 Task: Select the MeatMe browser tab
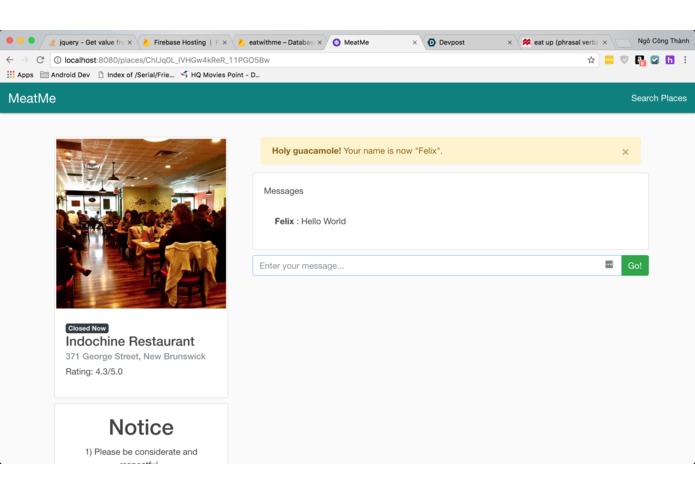374,43
